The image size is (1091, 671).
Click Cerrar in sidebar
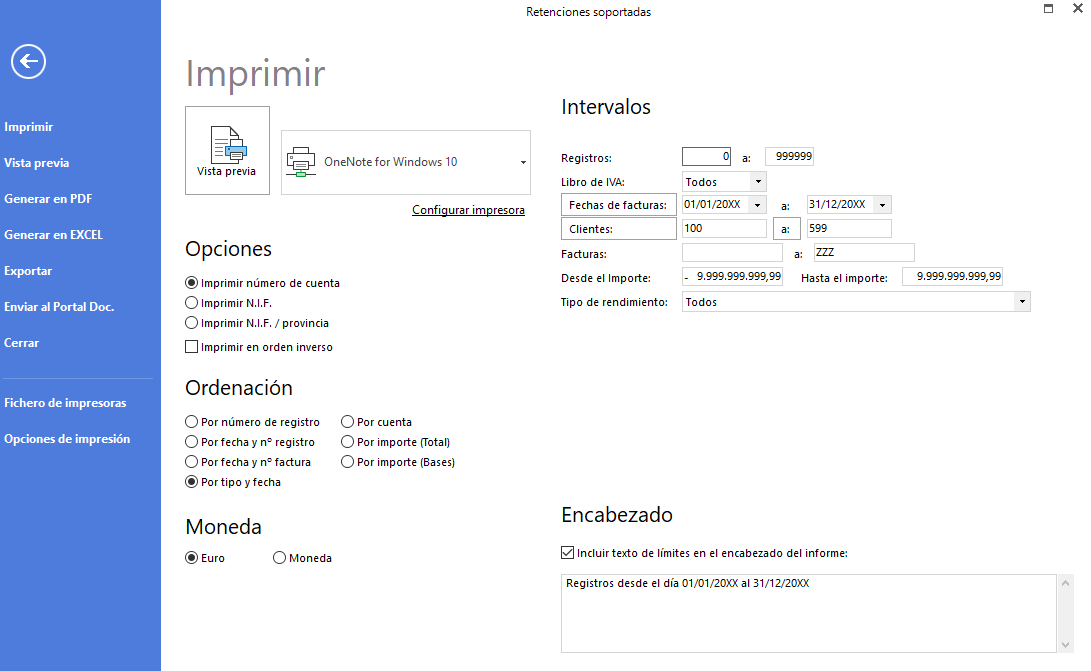[22, 342]
